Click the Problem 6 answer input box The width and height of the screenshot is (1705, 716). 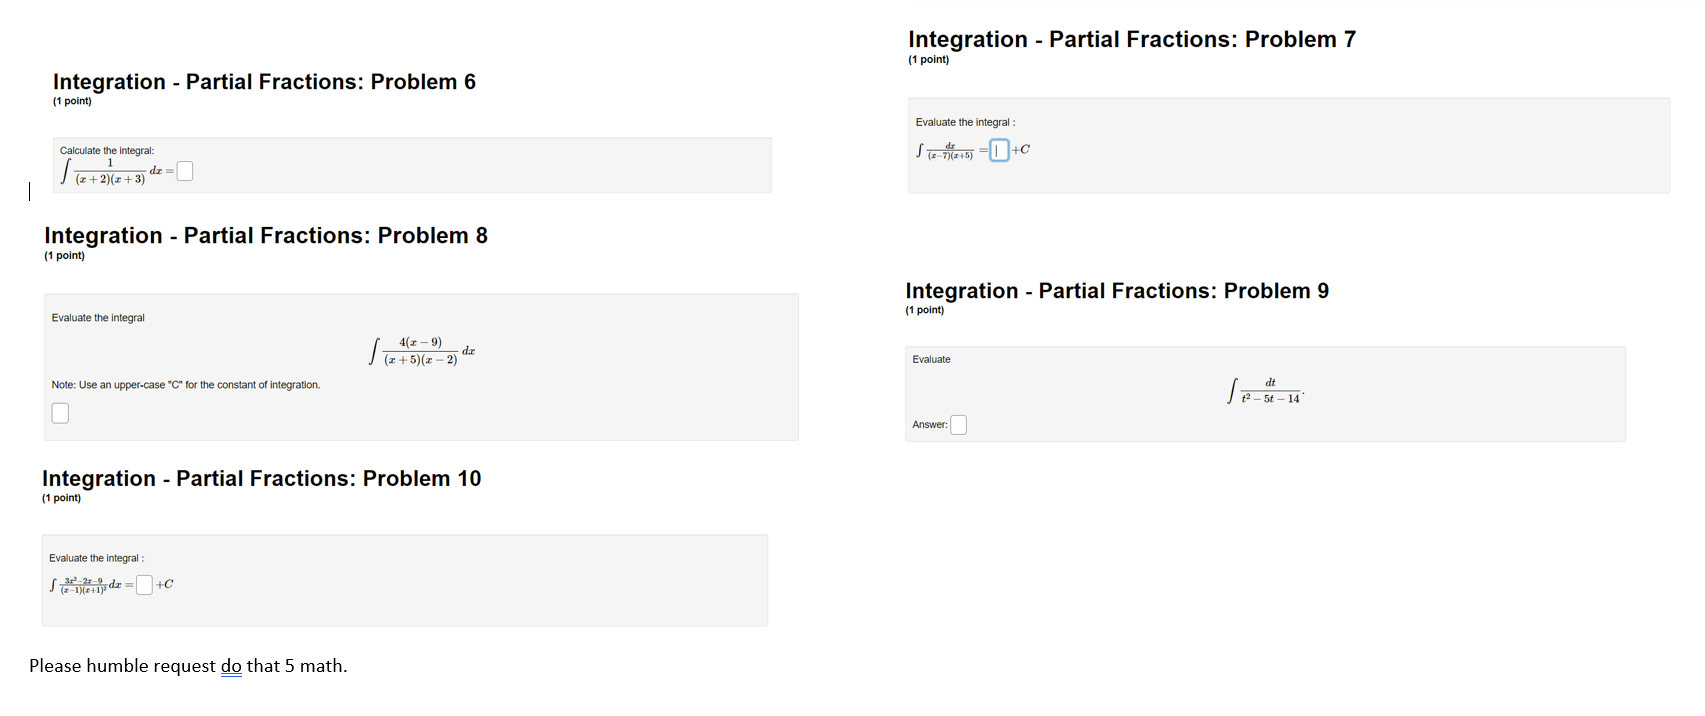coord(185,171)
